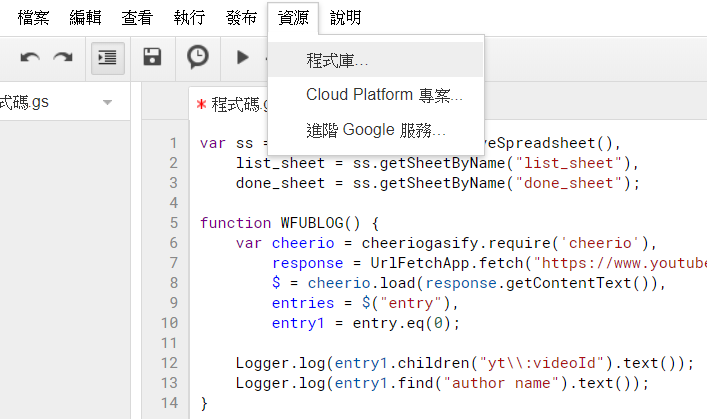Image resolution: width=707 pixels, height=419 pixels.
Task: Open the 編輯 menu
Action: tap(85, 18)
